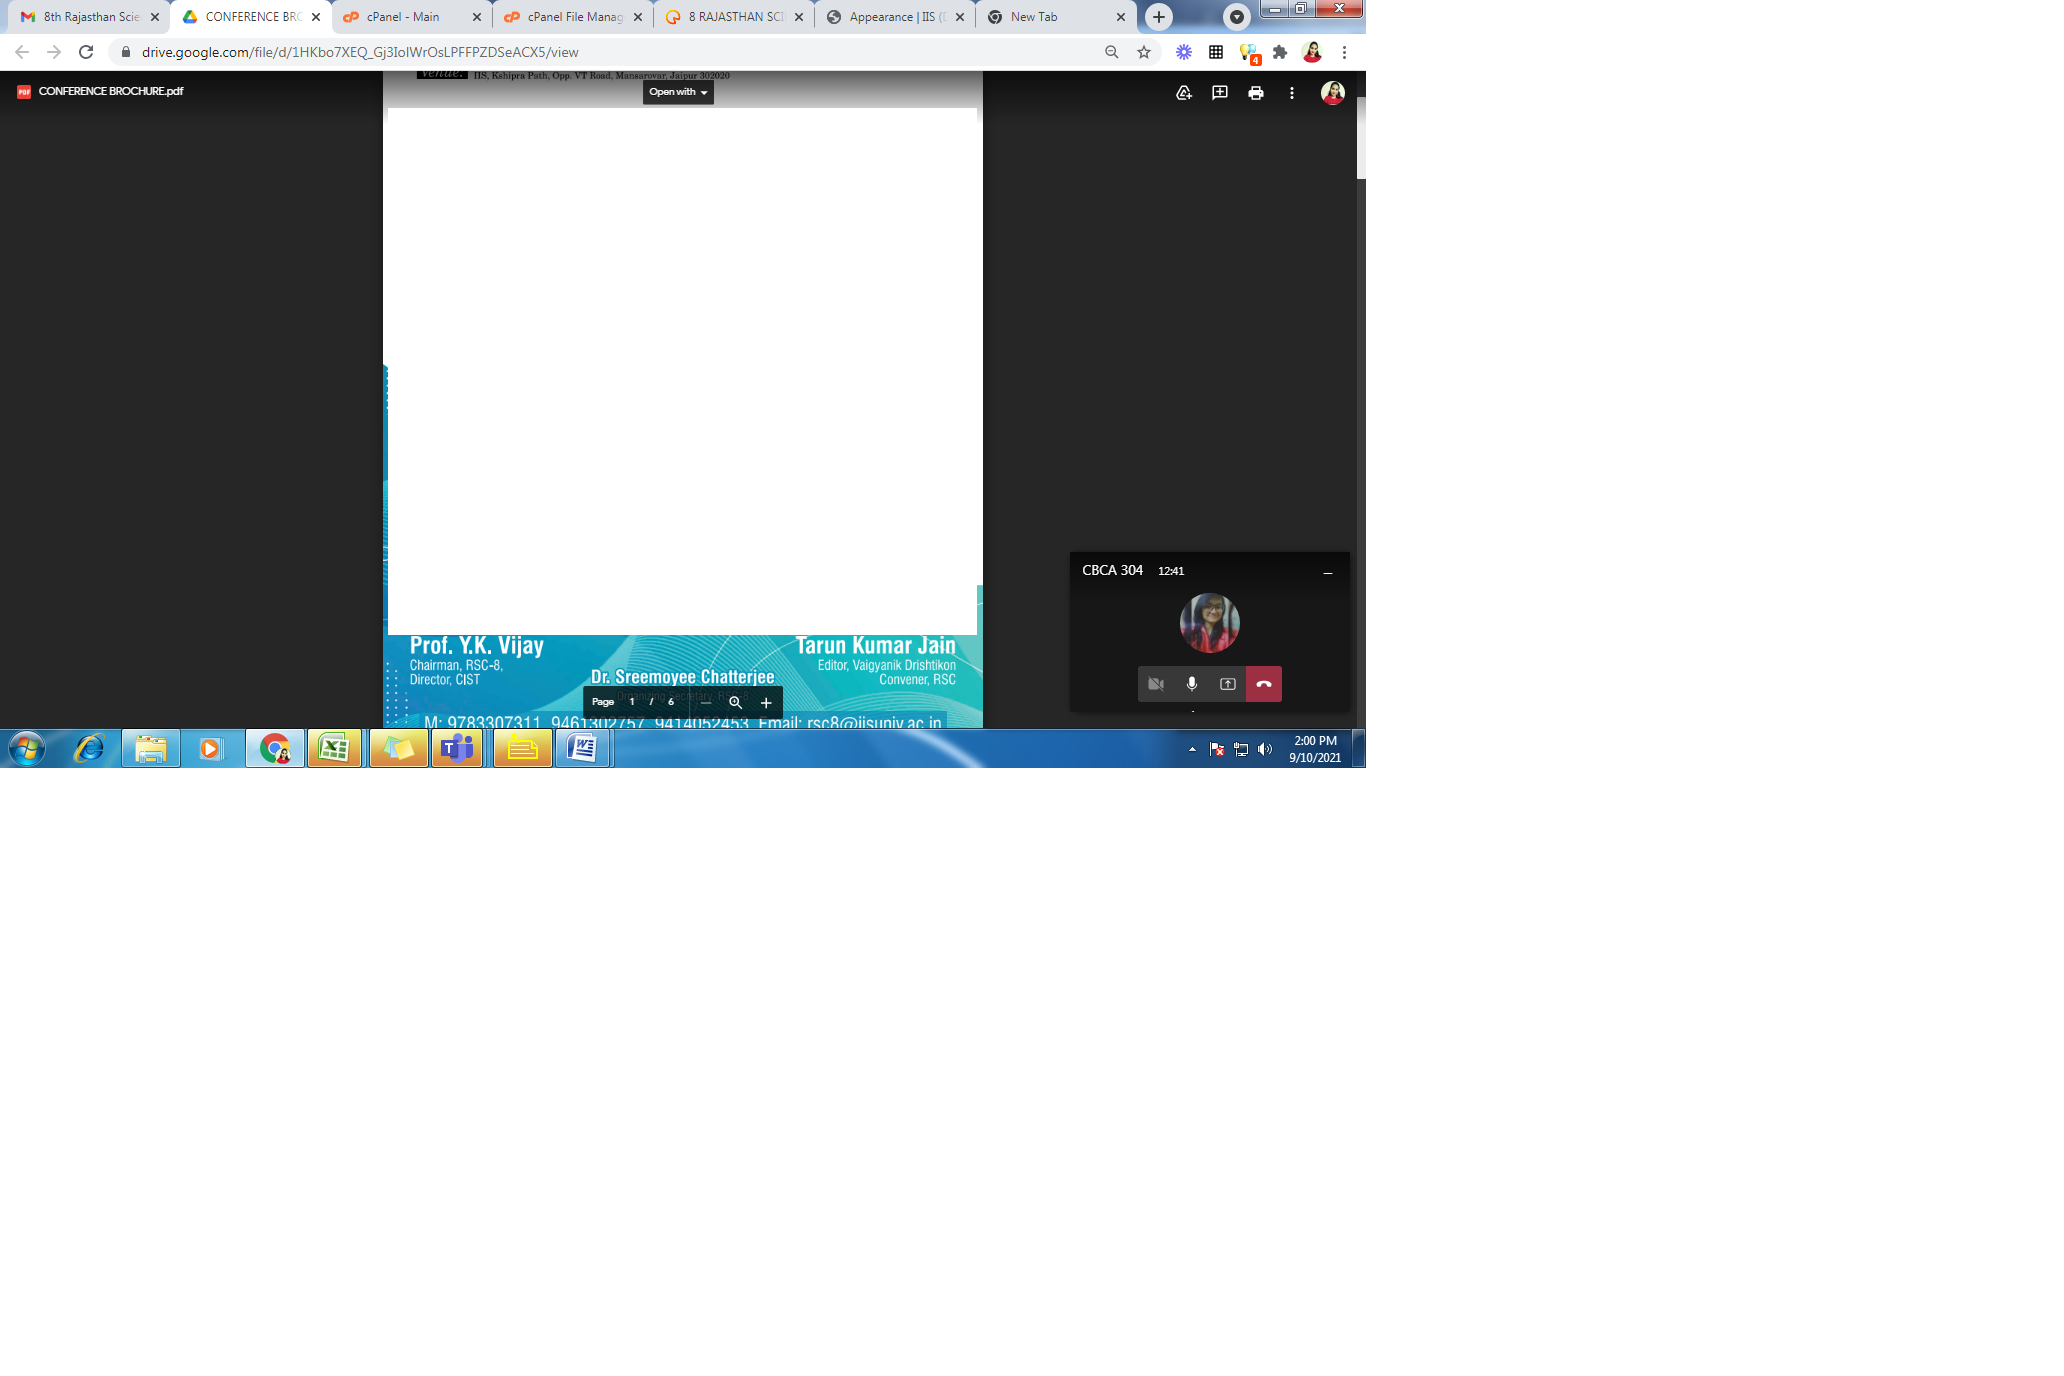Image resolution: width=2064 pixels, height=1376 pixels.
Task: Click the Add shortcut to Drive icon
Action: click(x=1183, y=93)
